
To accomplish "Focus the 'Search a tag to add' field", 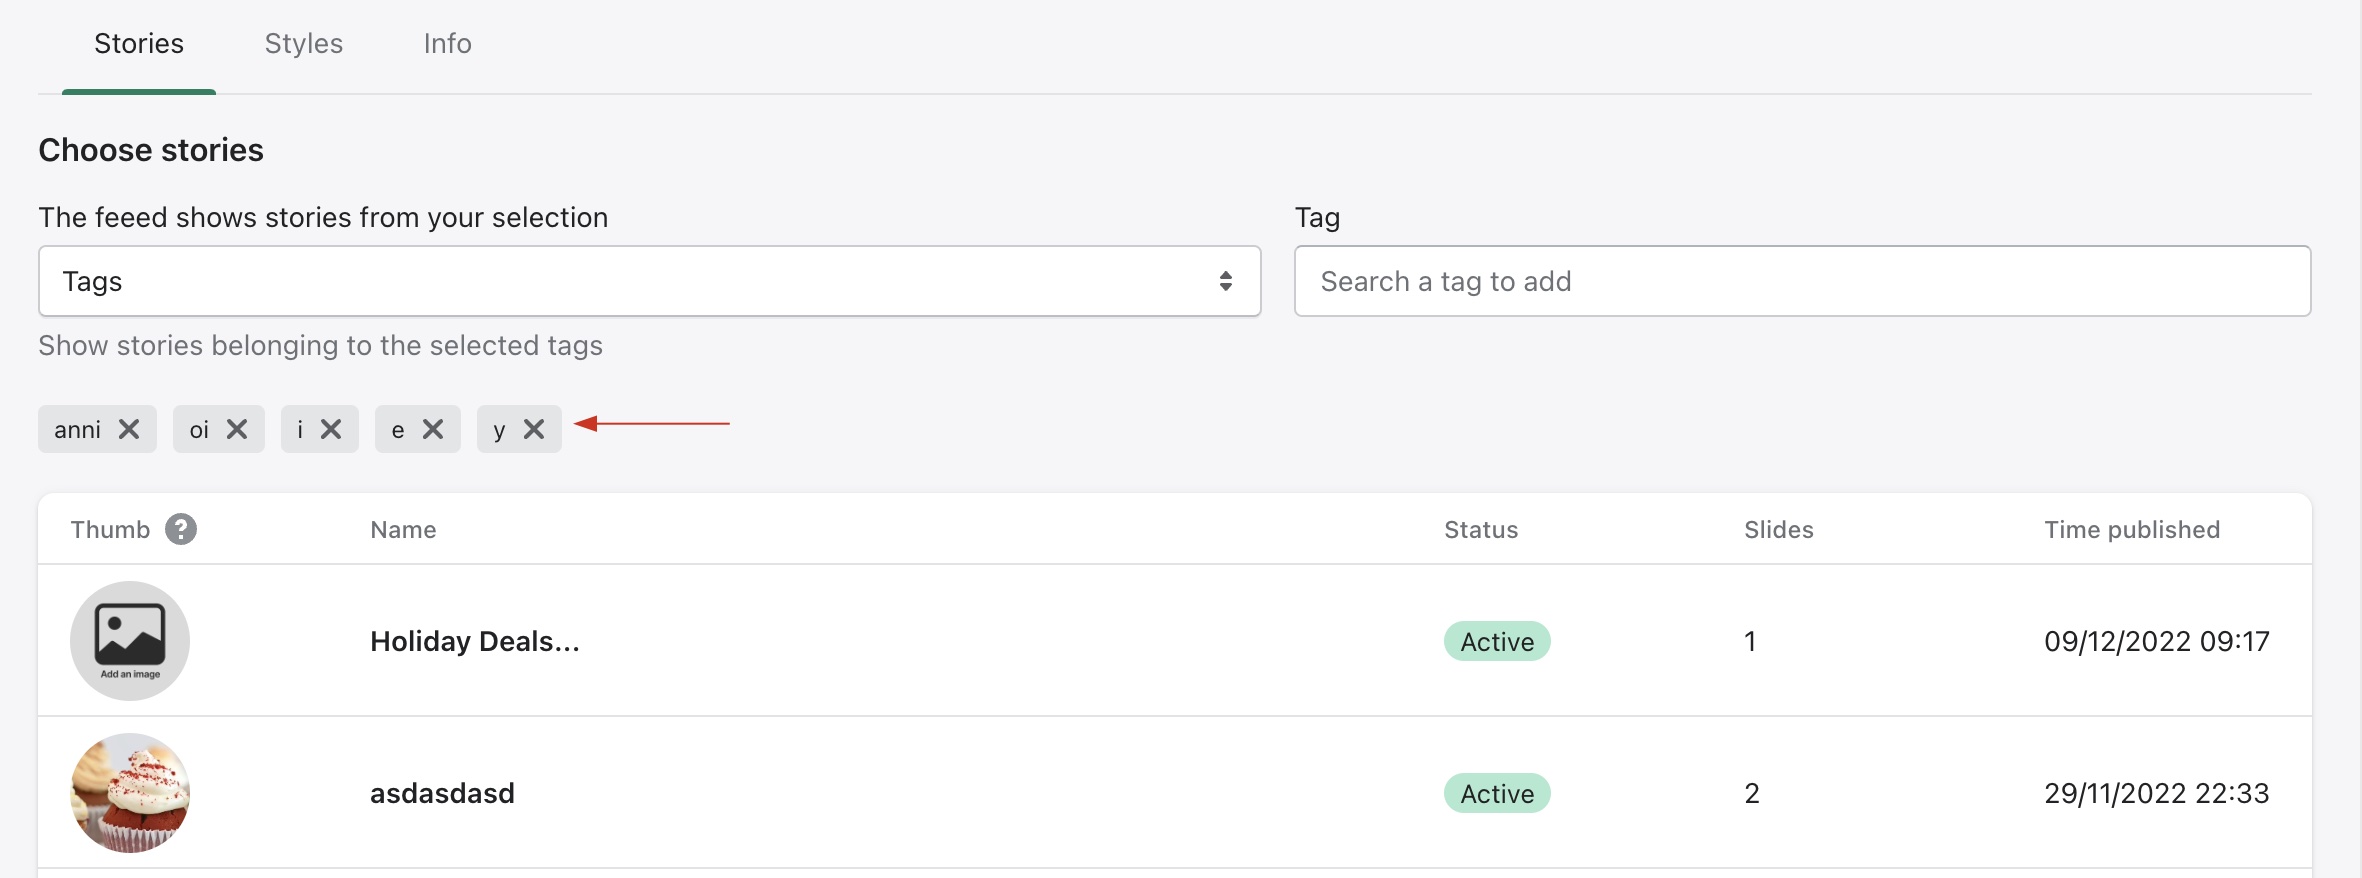I will tap(1802, 281).
